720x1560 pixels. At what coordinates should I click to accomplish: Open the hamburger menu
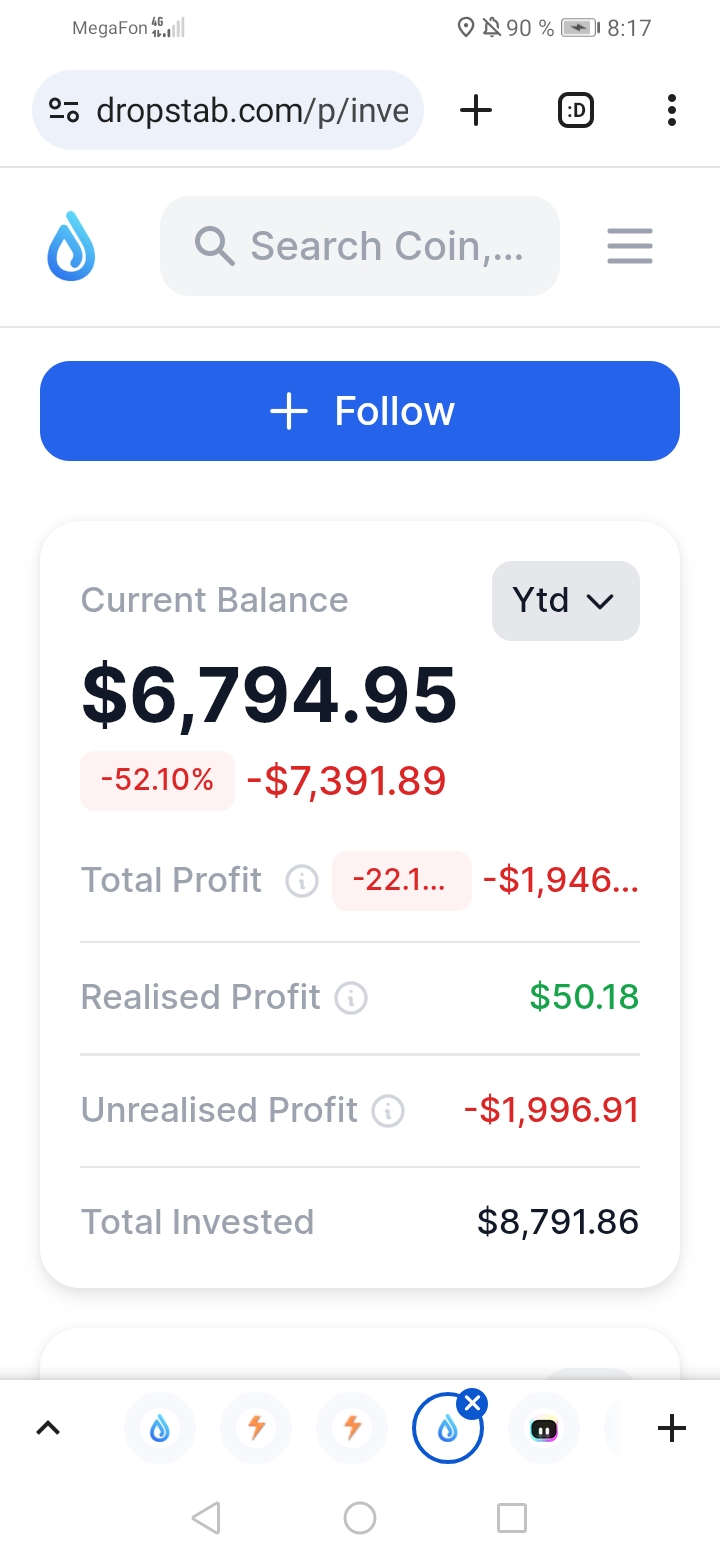point(630,246)
